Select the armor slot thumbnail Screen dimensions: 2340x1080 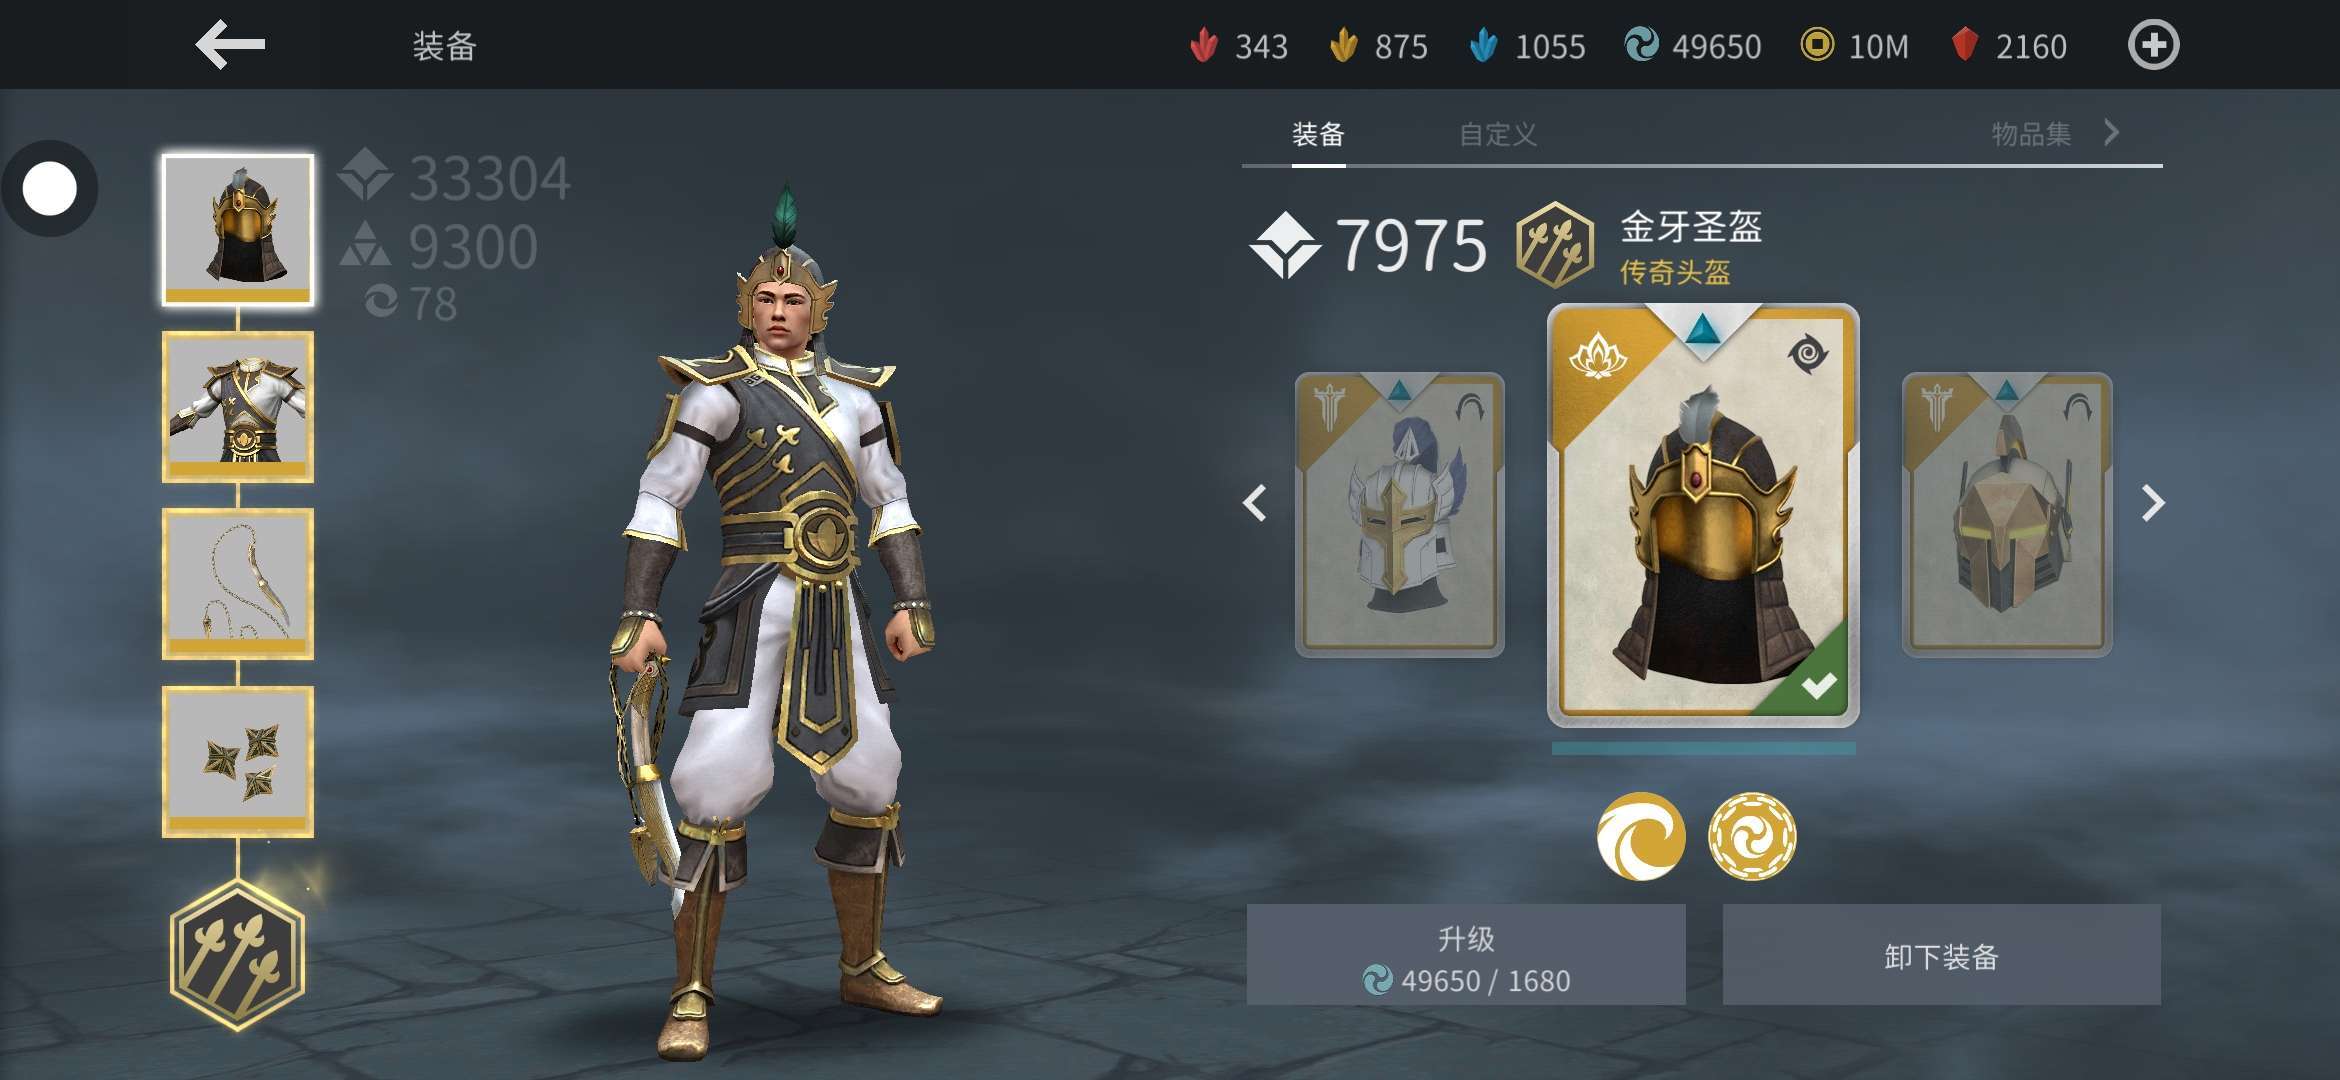coord(238,407)
